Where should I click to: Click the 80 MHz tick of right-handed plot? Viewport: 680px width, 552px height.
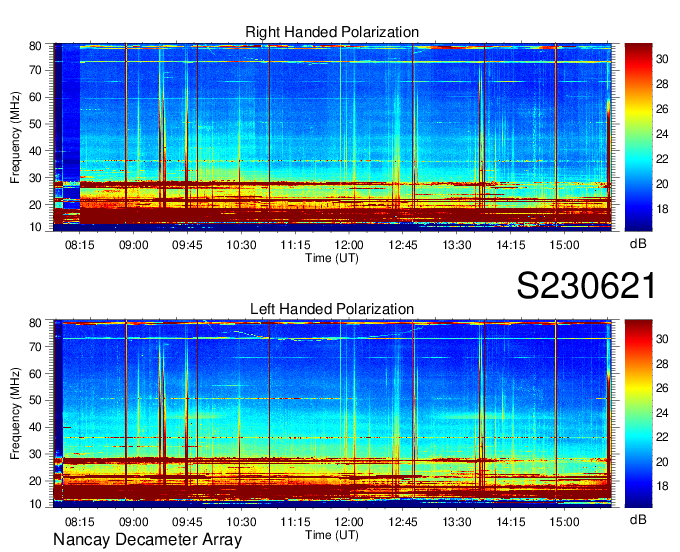coord(35,46)
